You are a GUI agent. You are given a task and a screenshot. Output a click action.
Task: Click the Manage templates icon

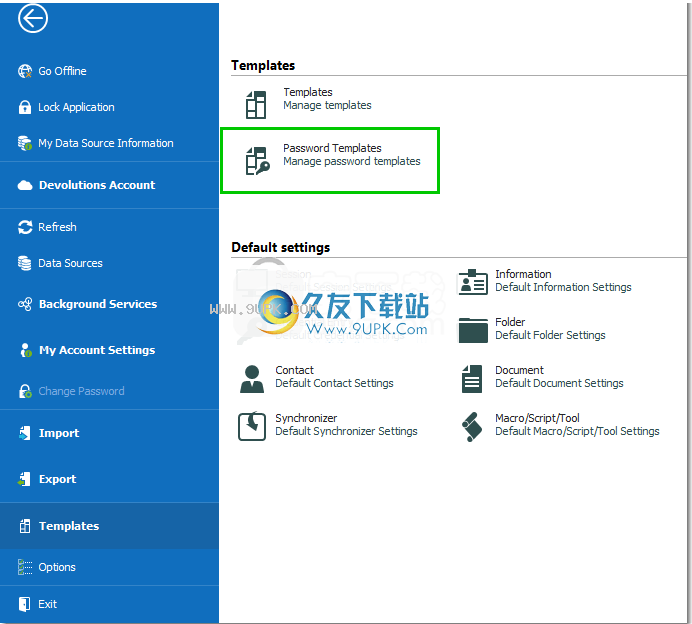256,105
